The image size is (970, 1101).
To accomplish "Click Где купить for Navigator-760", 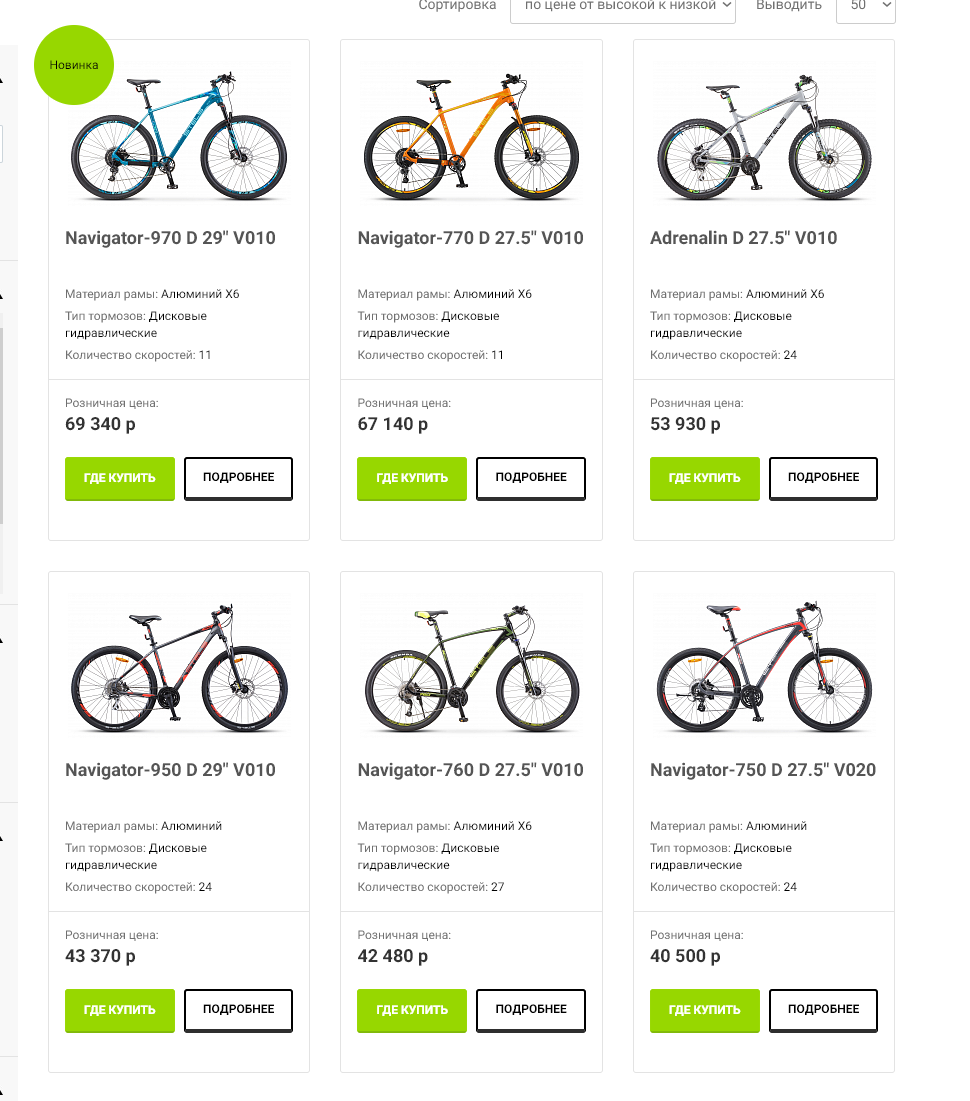I will tap(412, 1010).
